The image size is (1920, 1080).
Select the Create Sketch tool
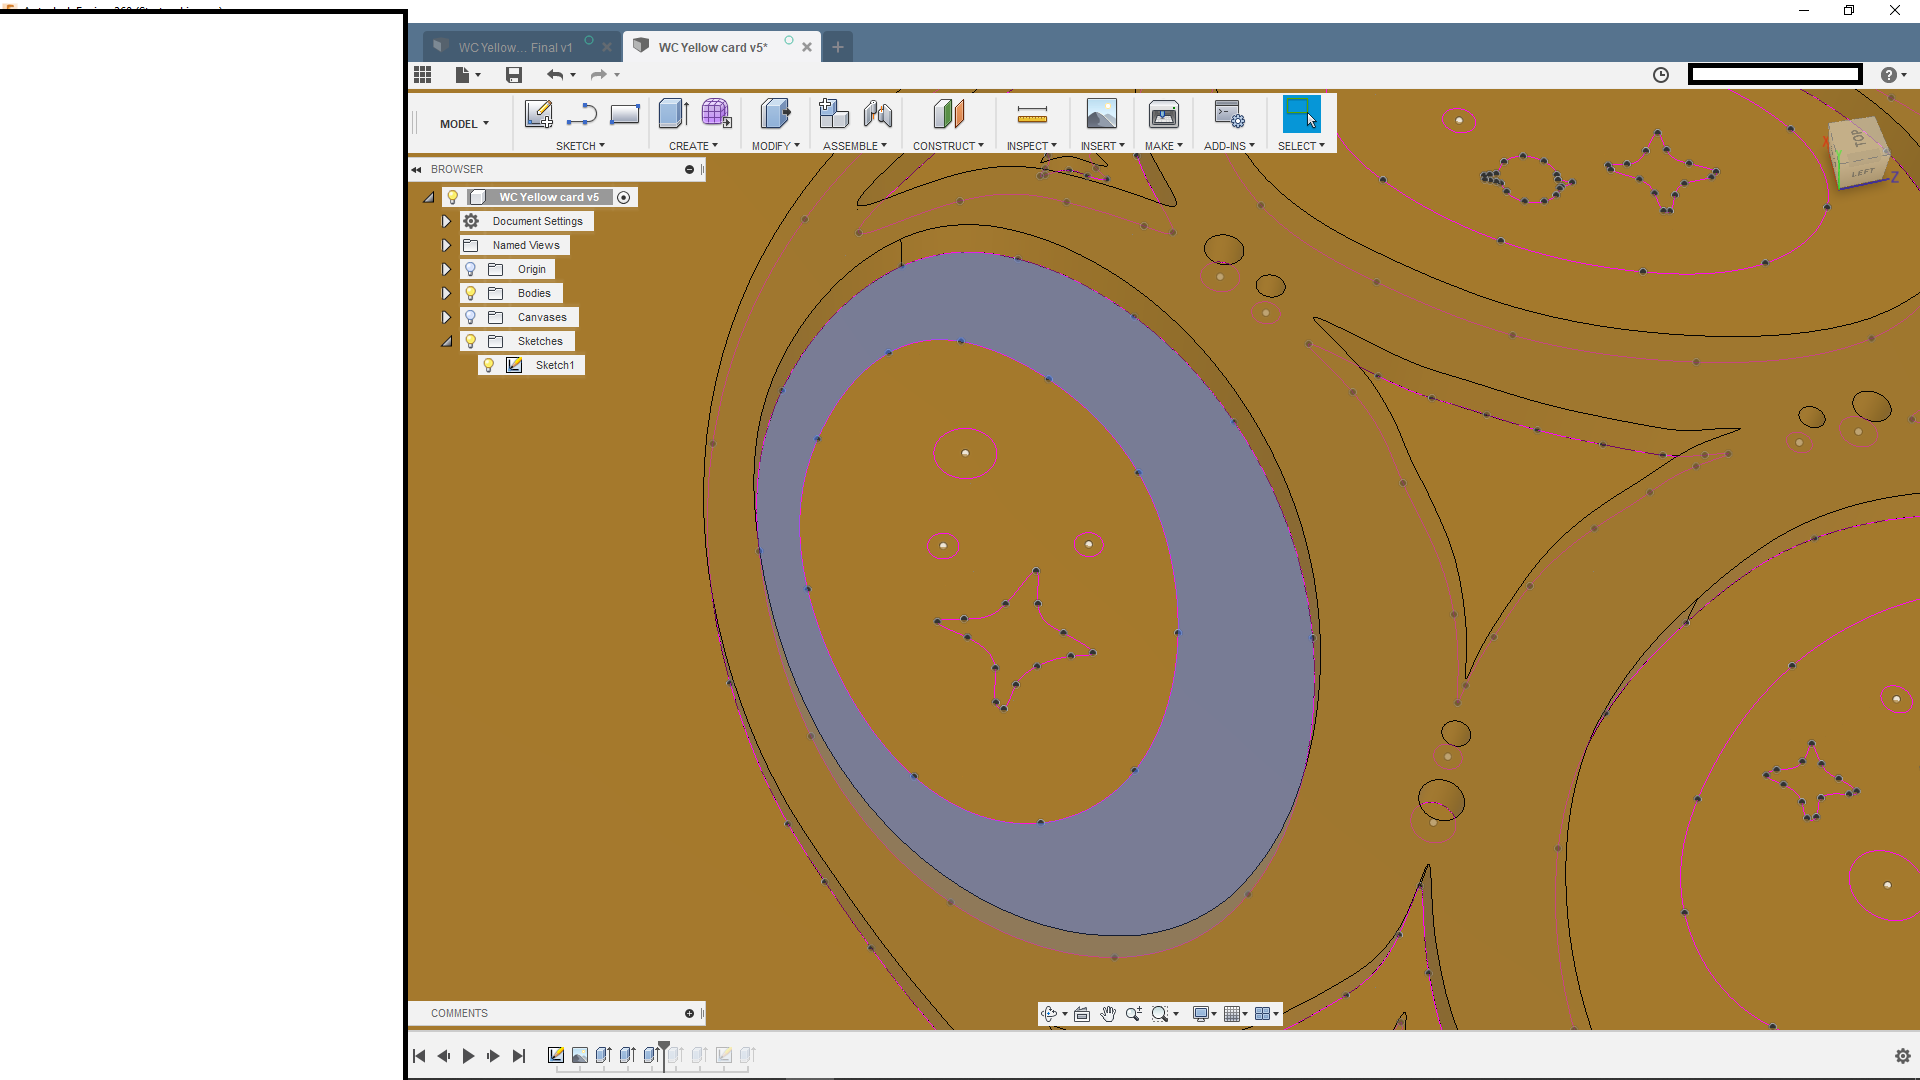click(538, 114)
